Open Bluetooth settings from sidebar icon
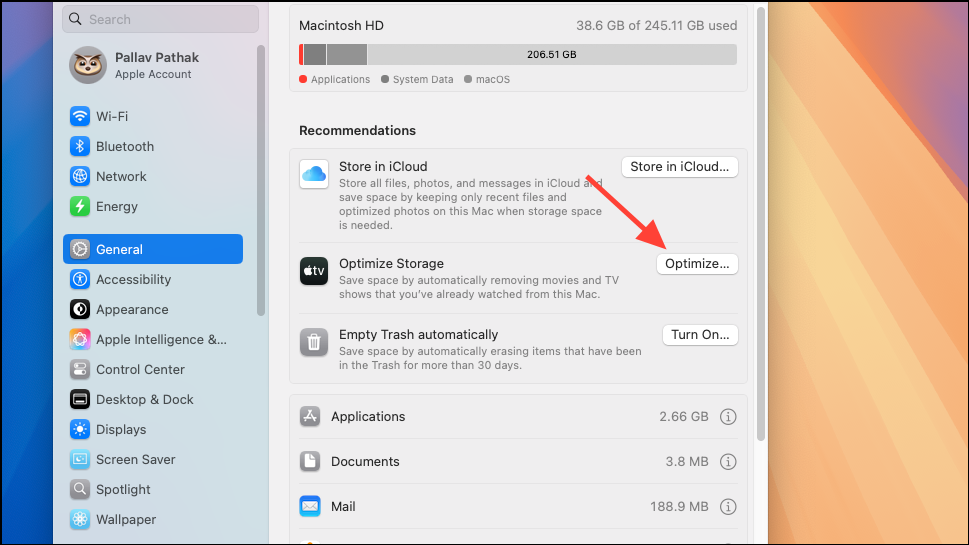969x545 pixels. pos(80,146)
